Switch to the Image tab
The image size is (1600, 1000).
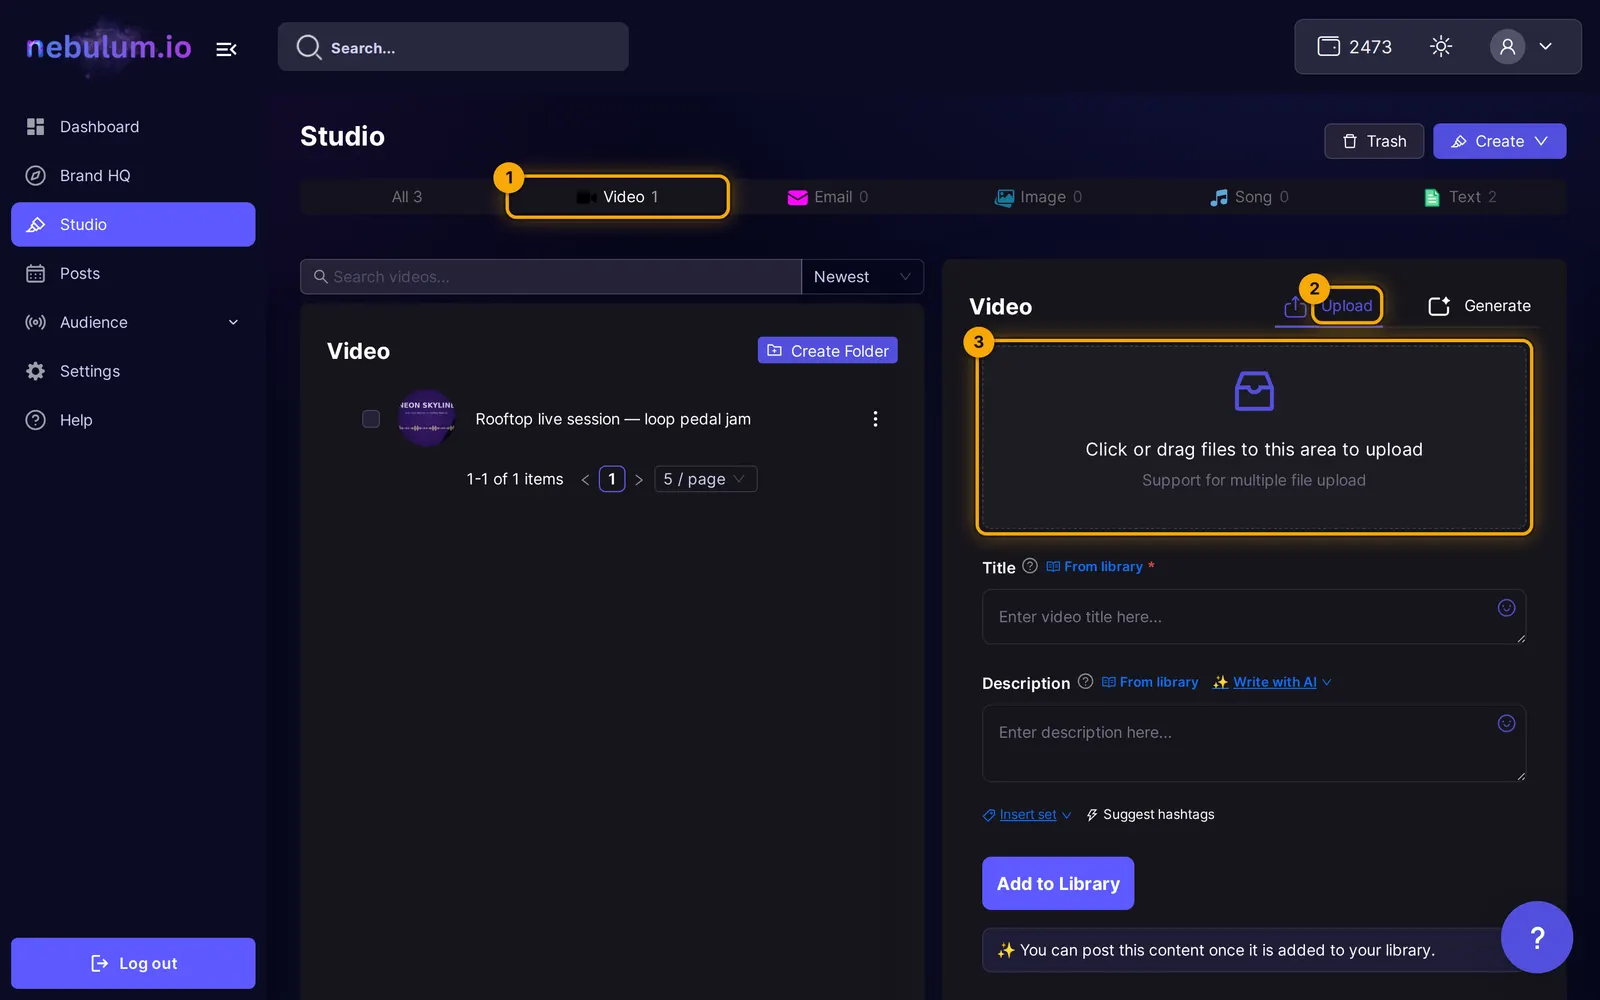[x=1038, y=197]
